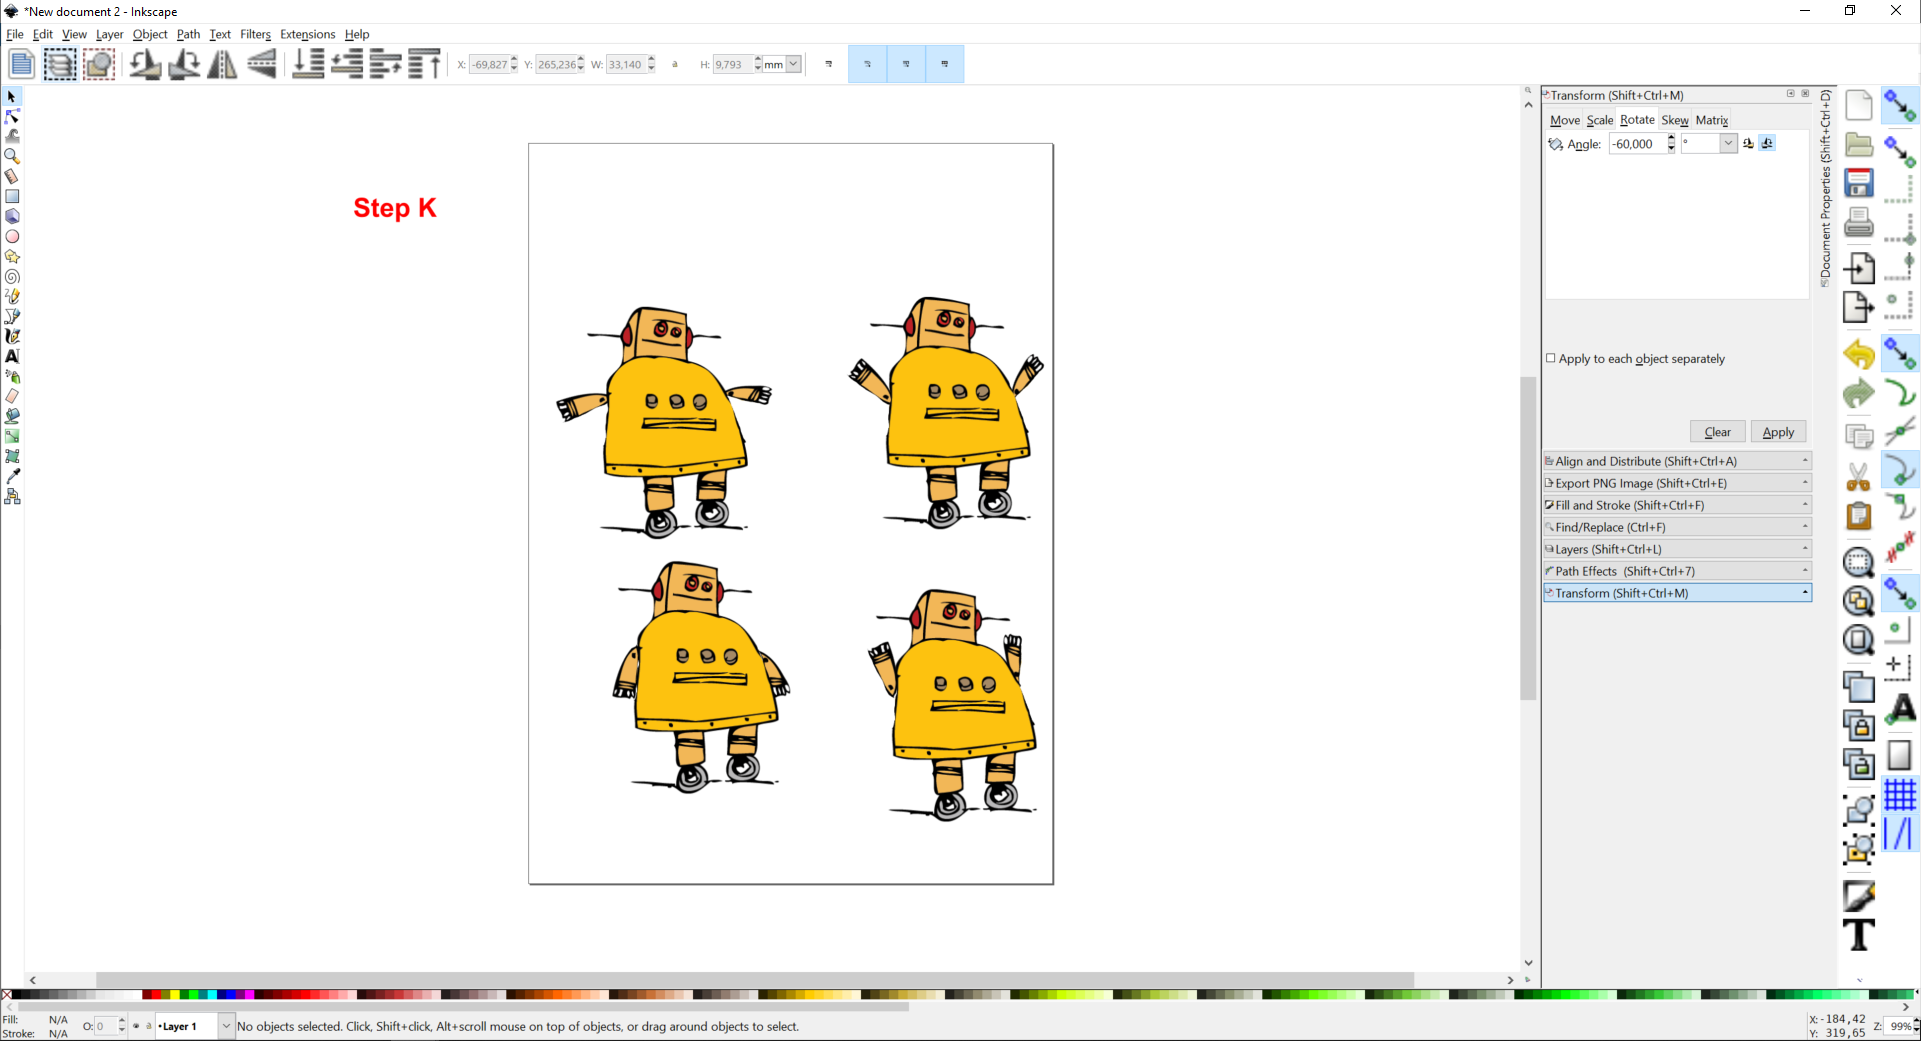Select the Node editing tool

tap(12, 116)
